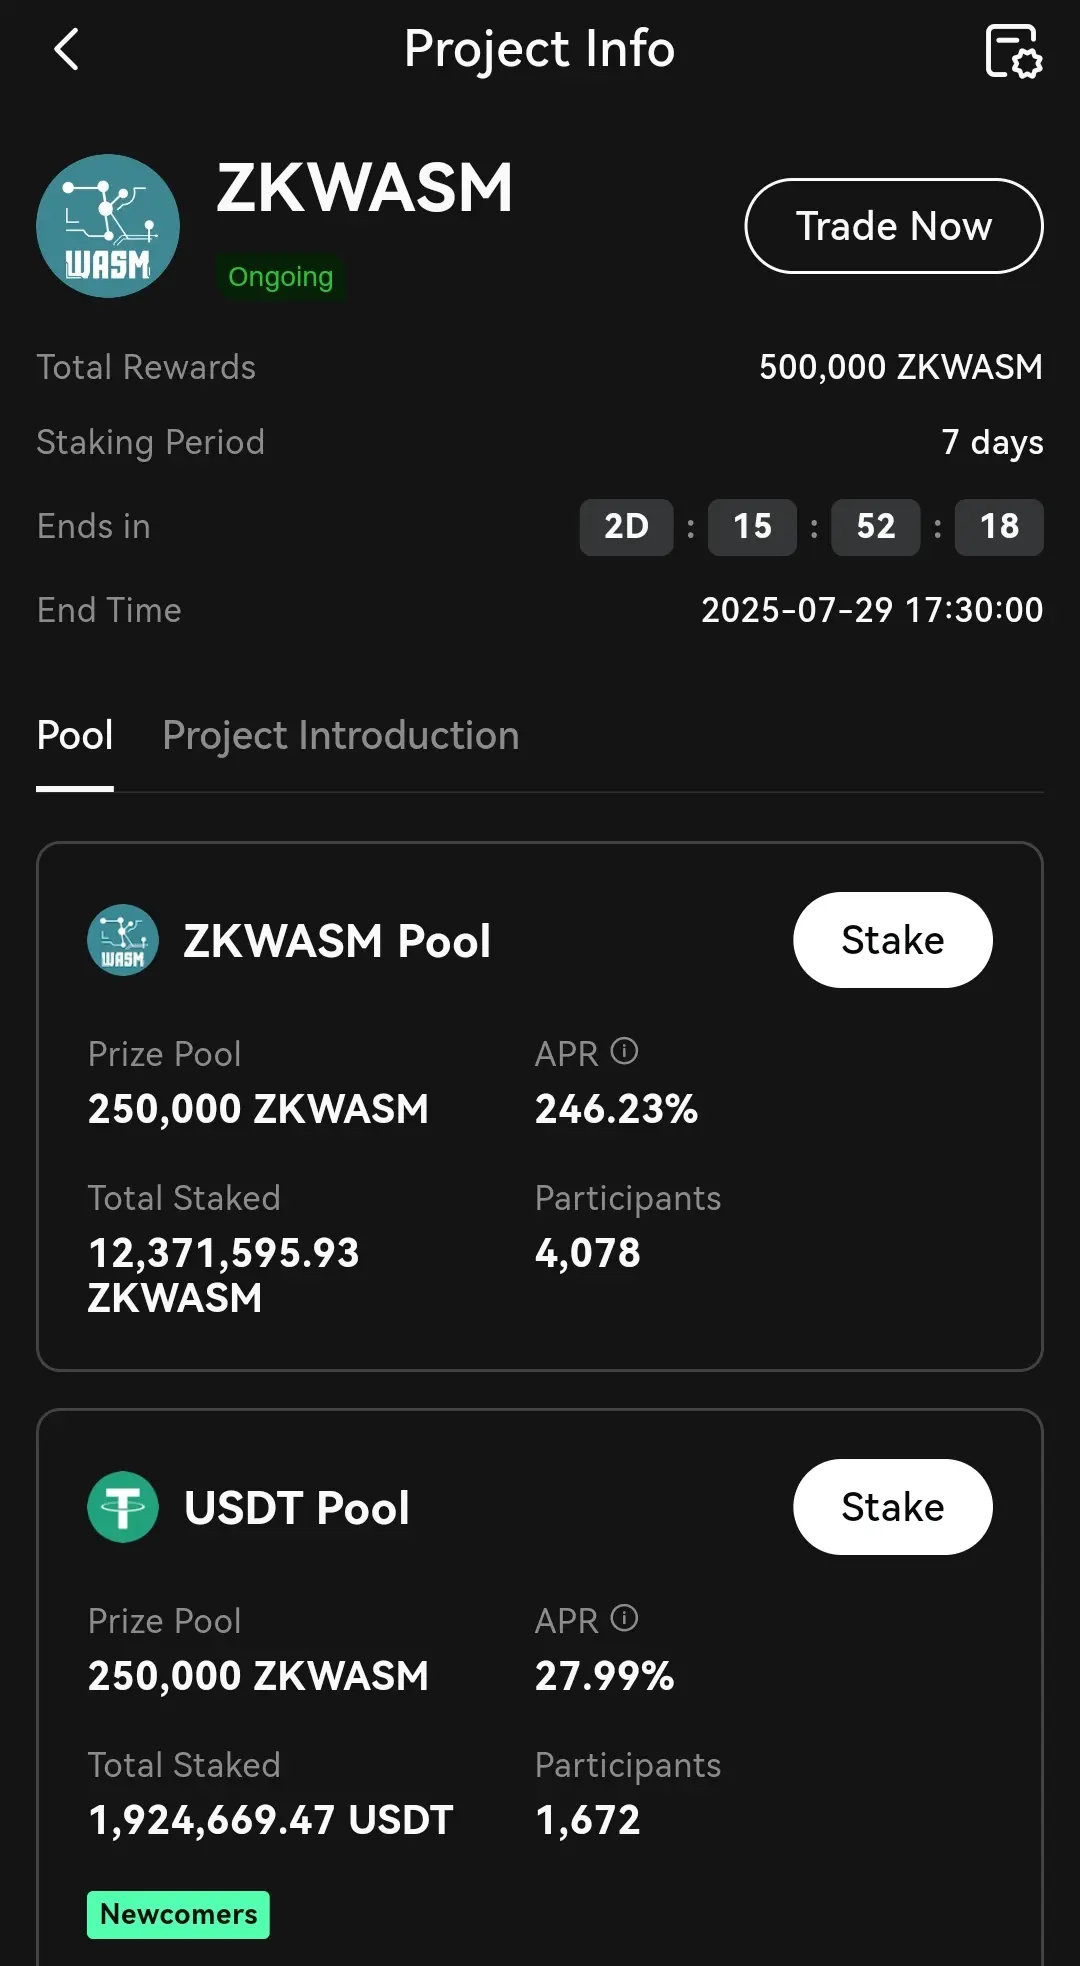1080x1966 pixels.
Task: Switch to Project Introduction tab
Action: pyautogui.click(x=341, y=736)
